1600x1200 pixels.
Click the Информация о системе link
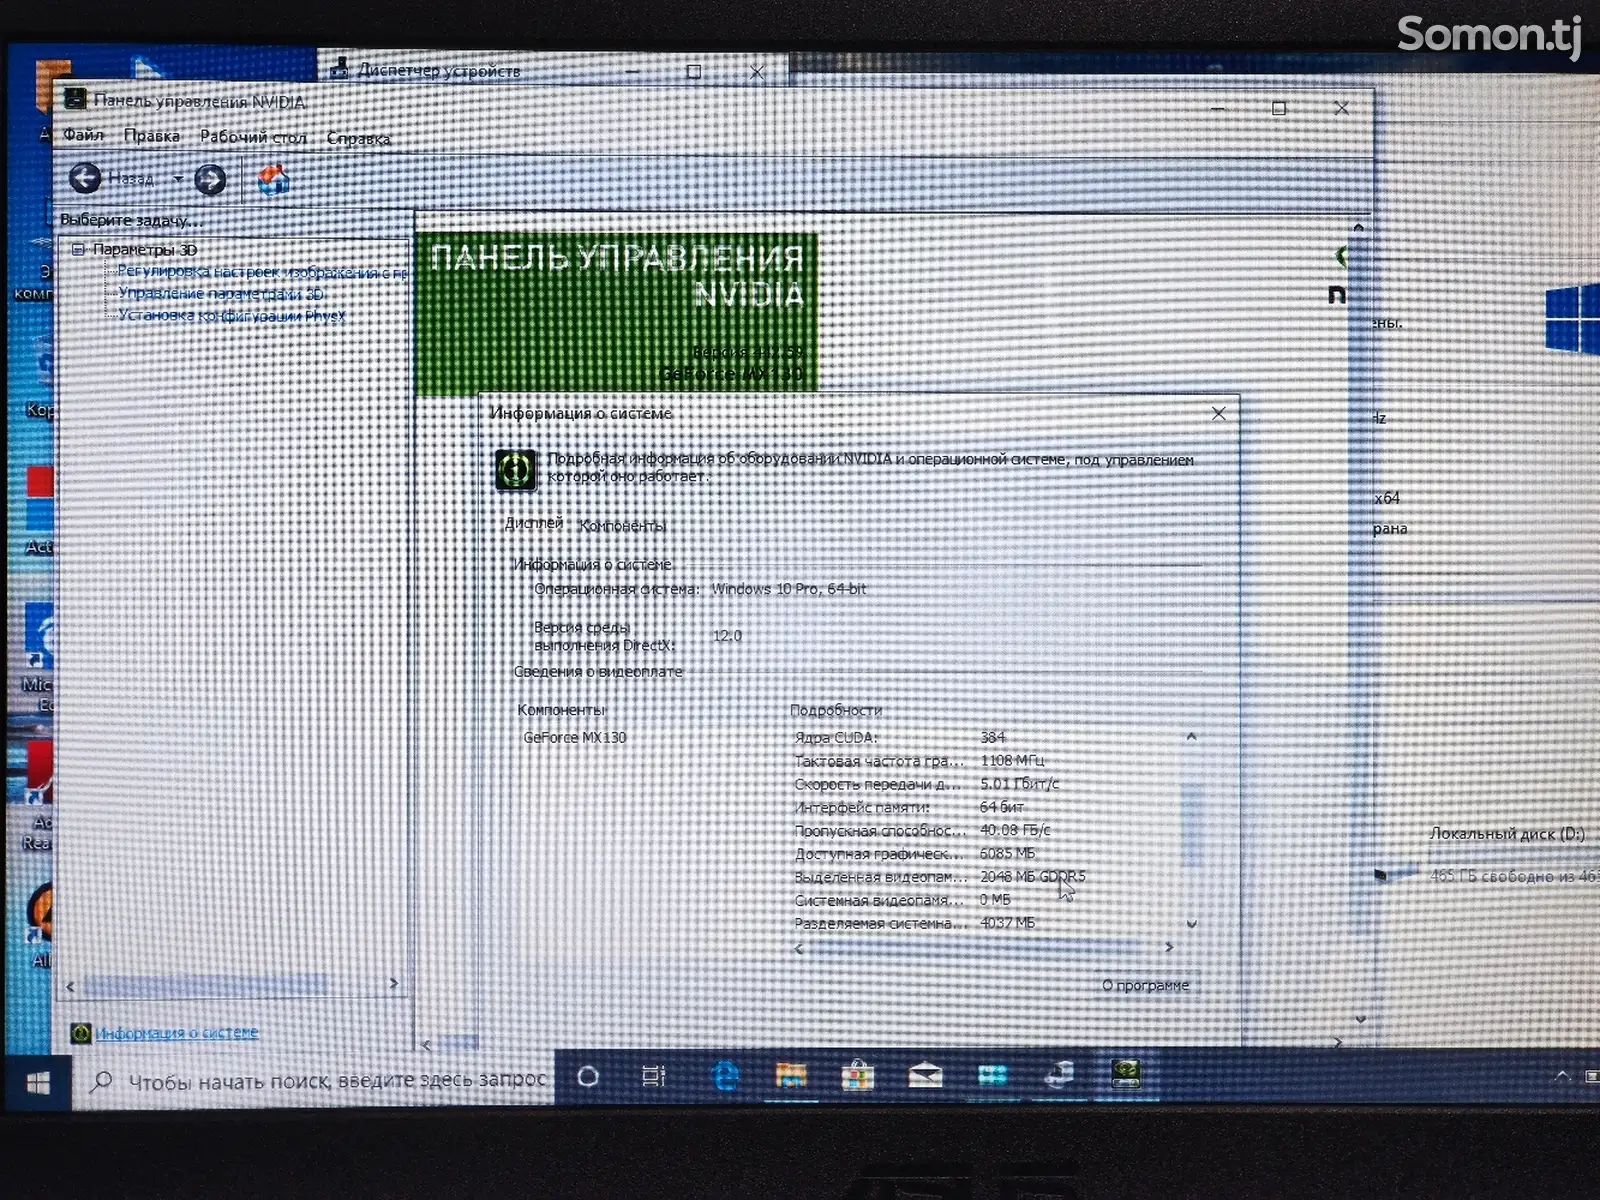point(177,1032)
